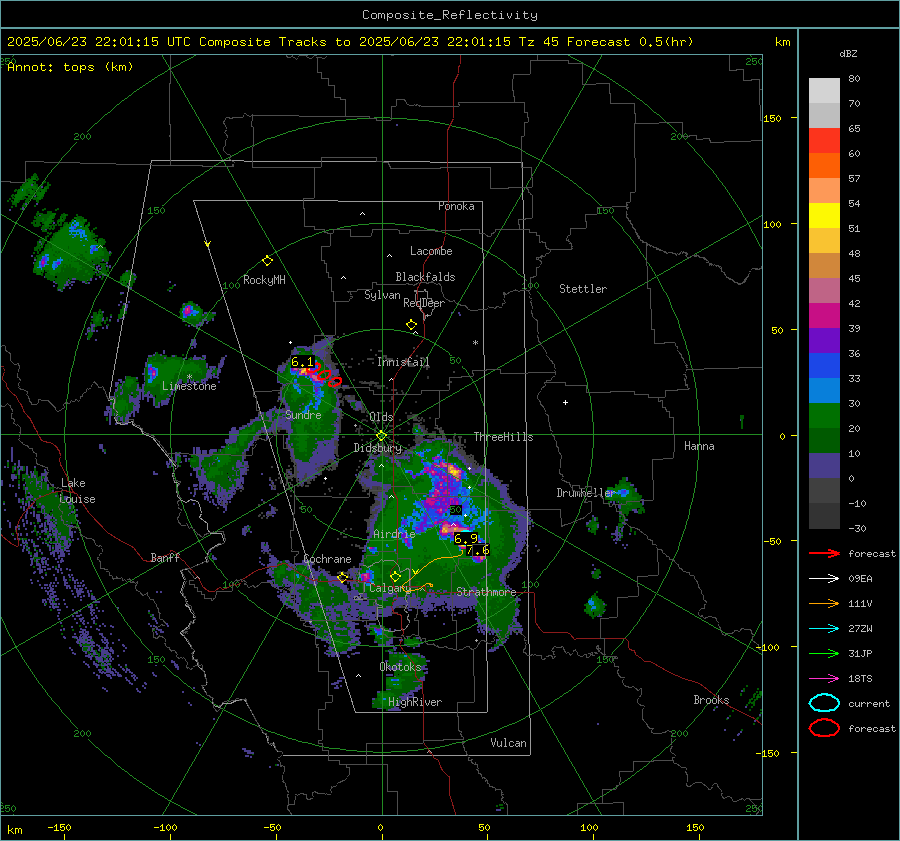
Task: Select the green 31JP track arrow
Action: pyautogui.click(x=824, y=653)
